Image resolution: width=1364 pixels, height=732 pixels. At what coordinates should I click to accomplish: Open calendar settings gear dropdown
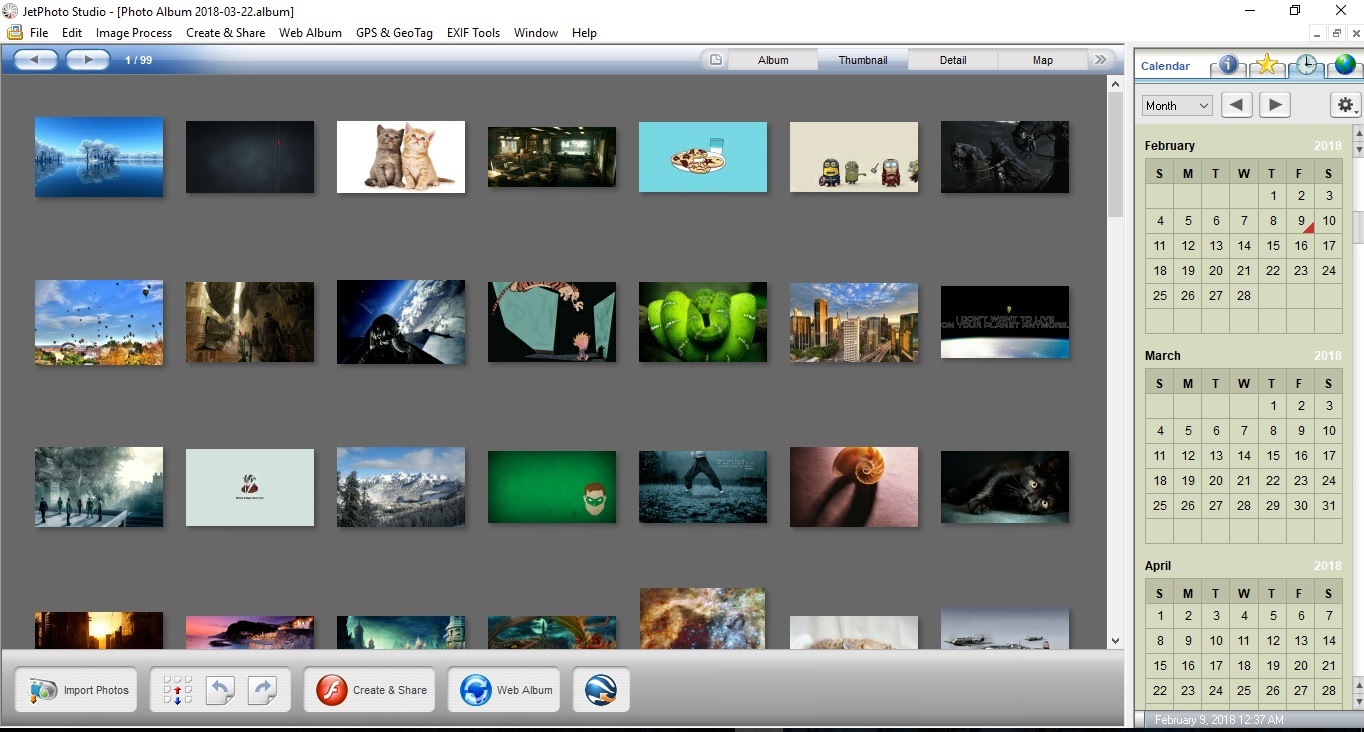[1345, 105]
